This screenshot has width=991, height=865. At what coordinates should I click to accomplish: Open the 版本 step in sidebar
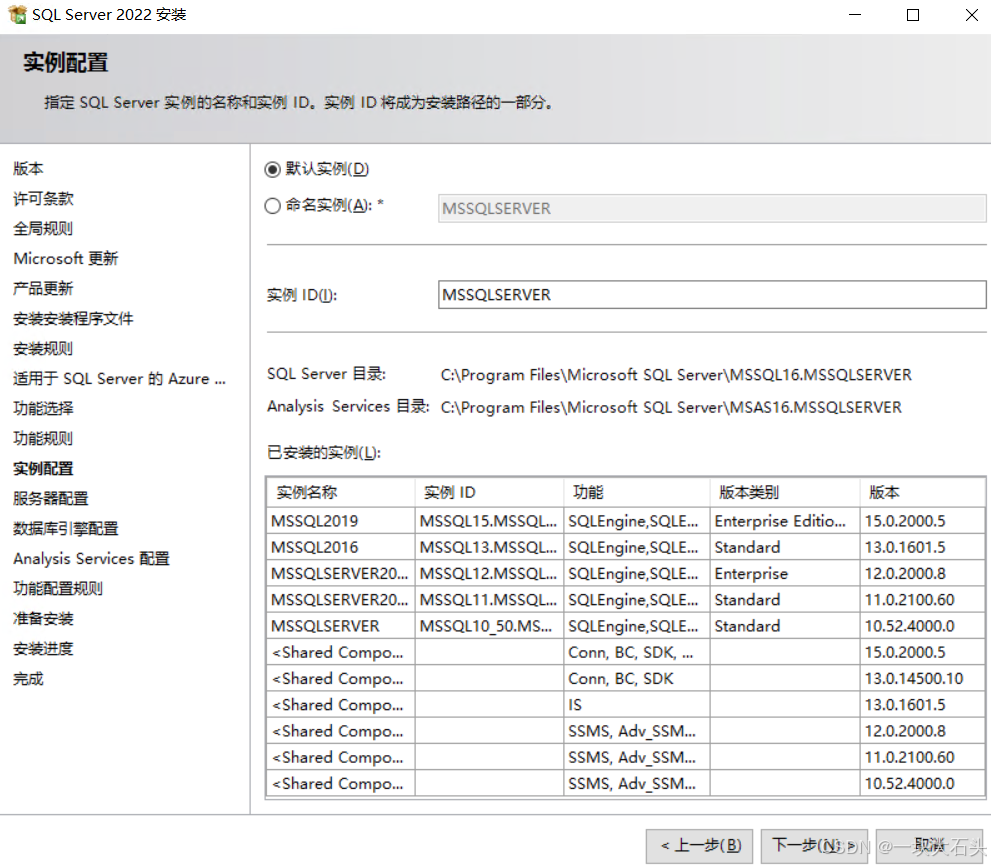pyautogui.click(x=28, y=169)
